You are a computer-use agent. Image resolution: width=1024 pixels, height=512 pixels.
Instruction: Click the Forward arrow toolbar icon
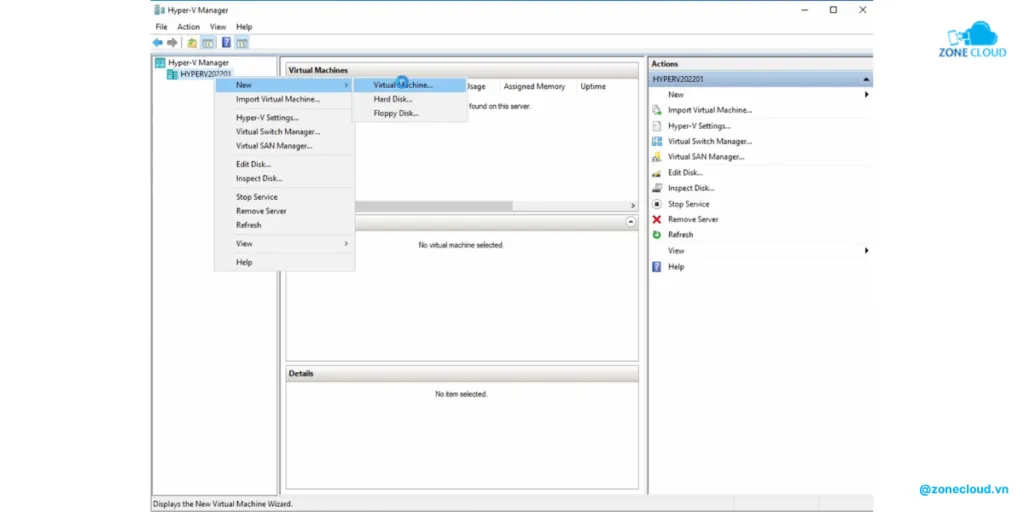click(172, 42)
